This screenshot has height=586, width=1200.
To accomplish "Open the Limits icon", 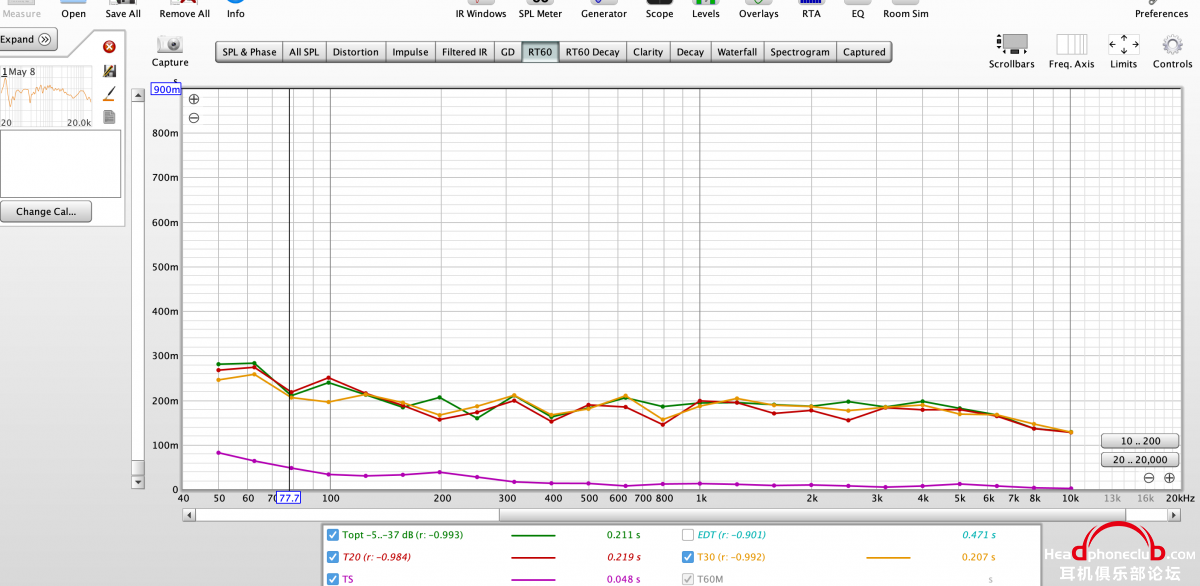I will click(1124, 45).
